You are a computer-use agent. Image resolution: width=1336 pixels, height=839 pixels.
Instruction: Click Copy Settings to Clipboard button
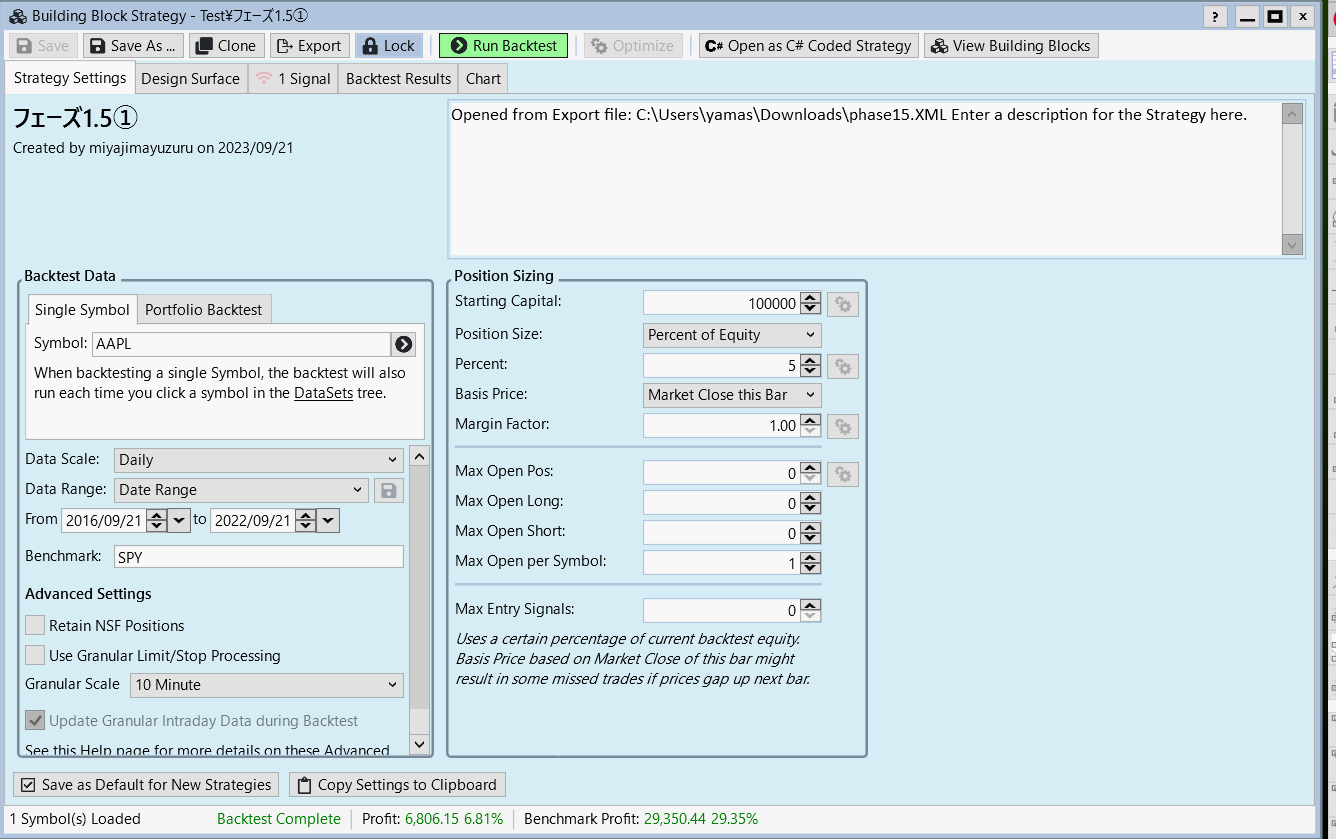[x=397, y=785]
